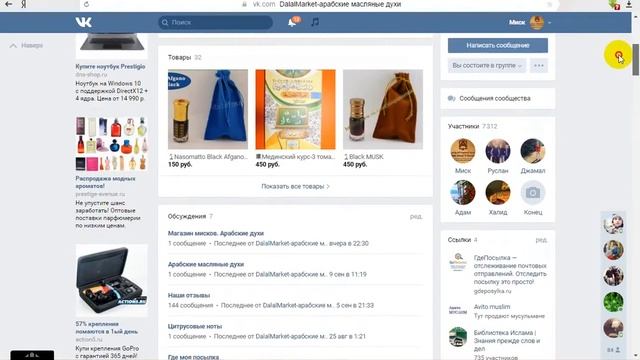The image size is (640, 360).
Task: Open Мединский курс product thumbnail
Action: coord(296,109)
